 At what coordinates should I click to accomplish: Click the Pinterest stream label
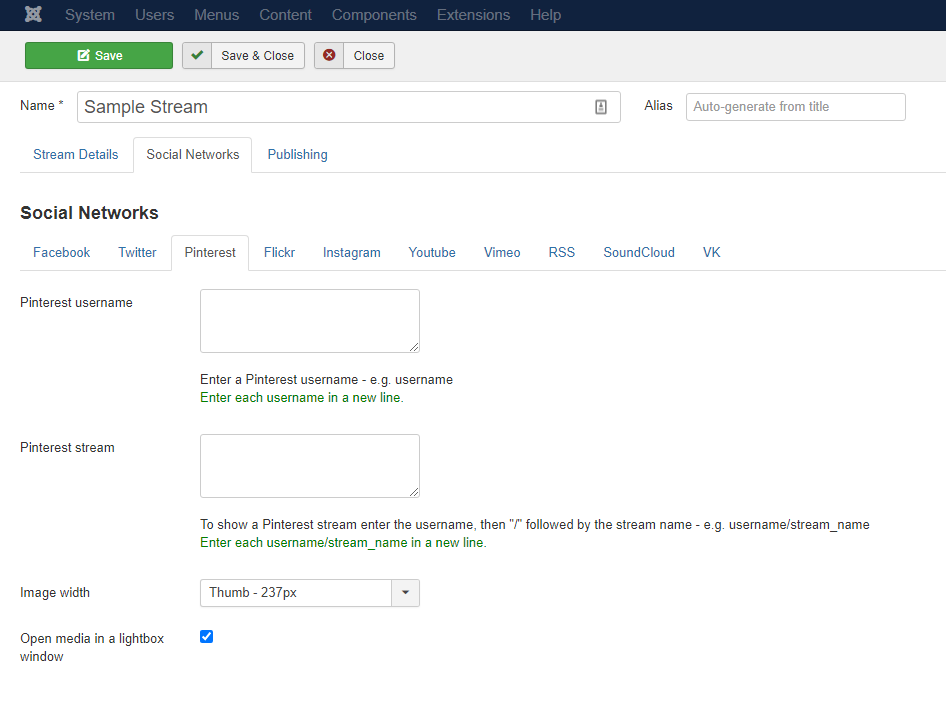pyautogui.click(x=67, y=448)
